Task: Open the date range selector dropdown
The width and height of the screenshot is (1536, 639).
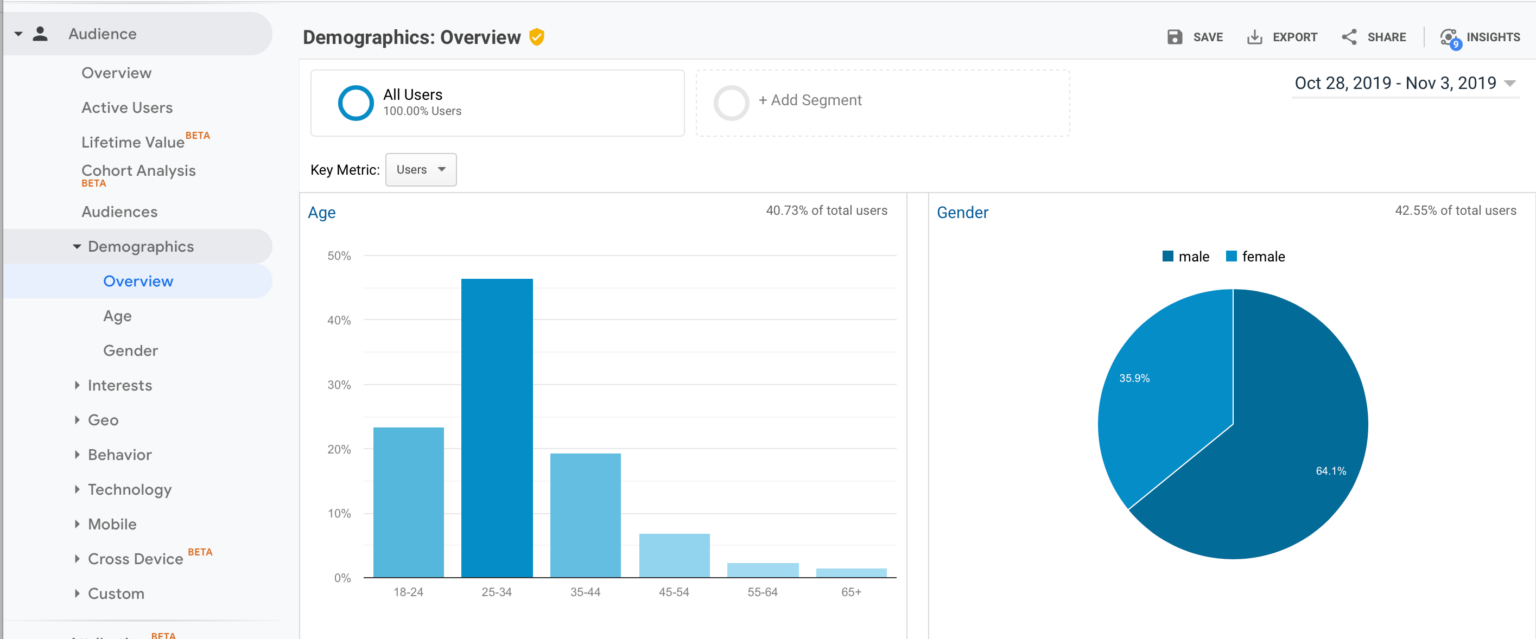Action: click(1405, 84)
